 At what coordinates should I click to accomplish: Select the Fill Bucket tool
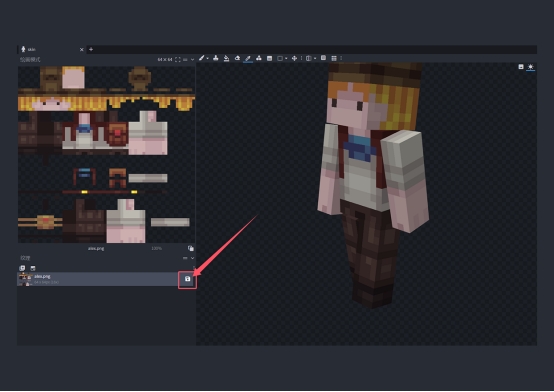click(226, 58)
